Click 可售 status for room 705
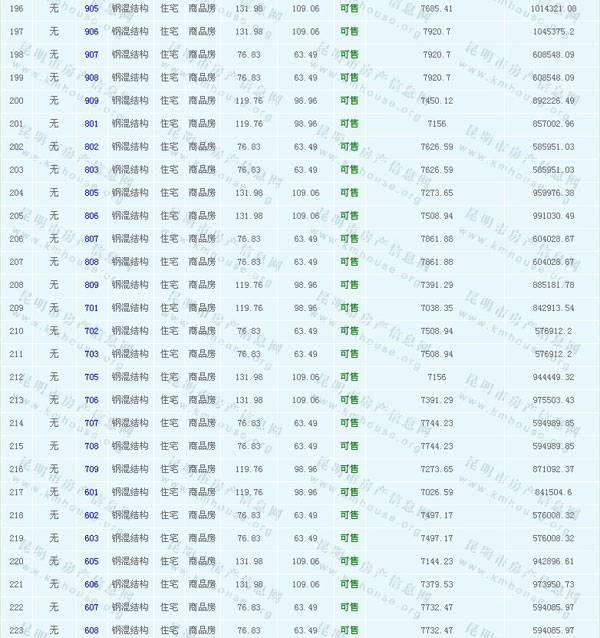This screenshot has width=600, height=638. 349,377
